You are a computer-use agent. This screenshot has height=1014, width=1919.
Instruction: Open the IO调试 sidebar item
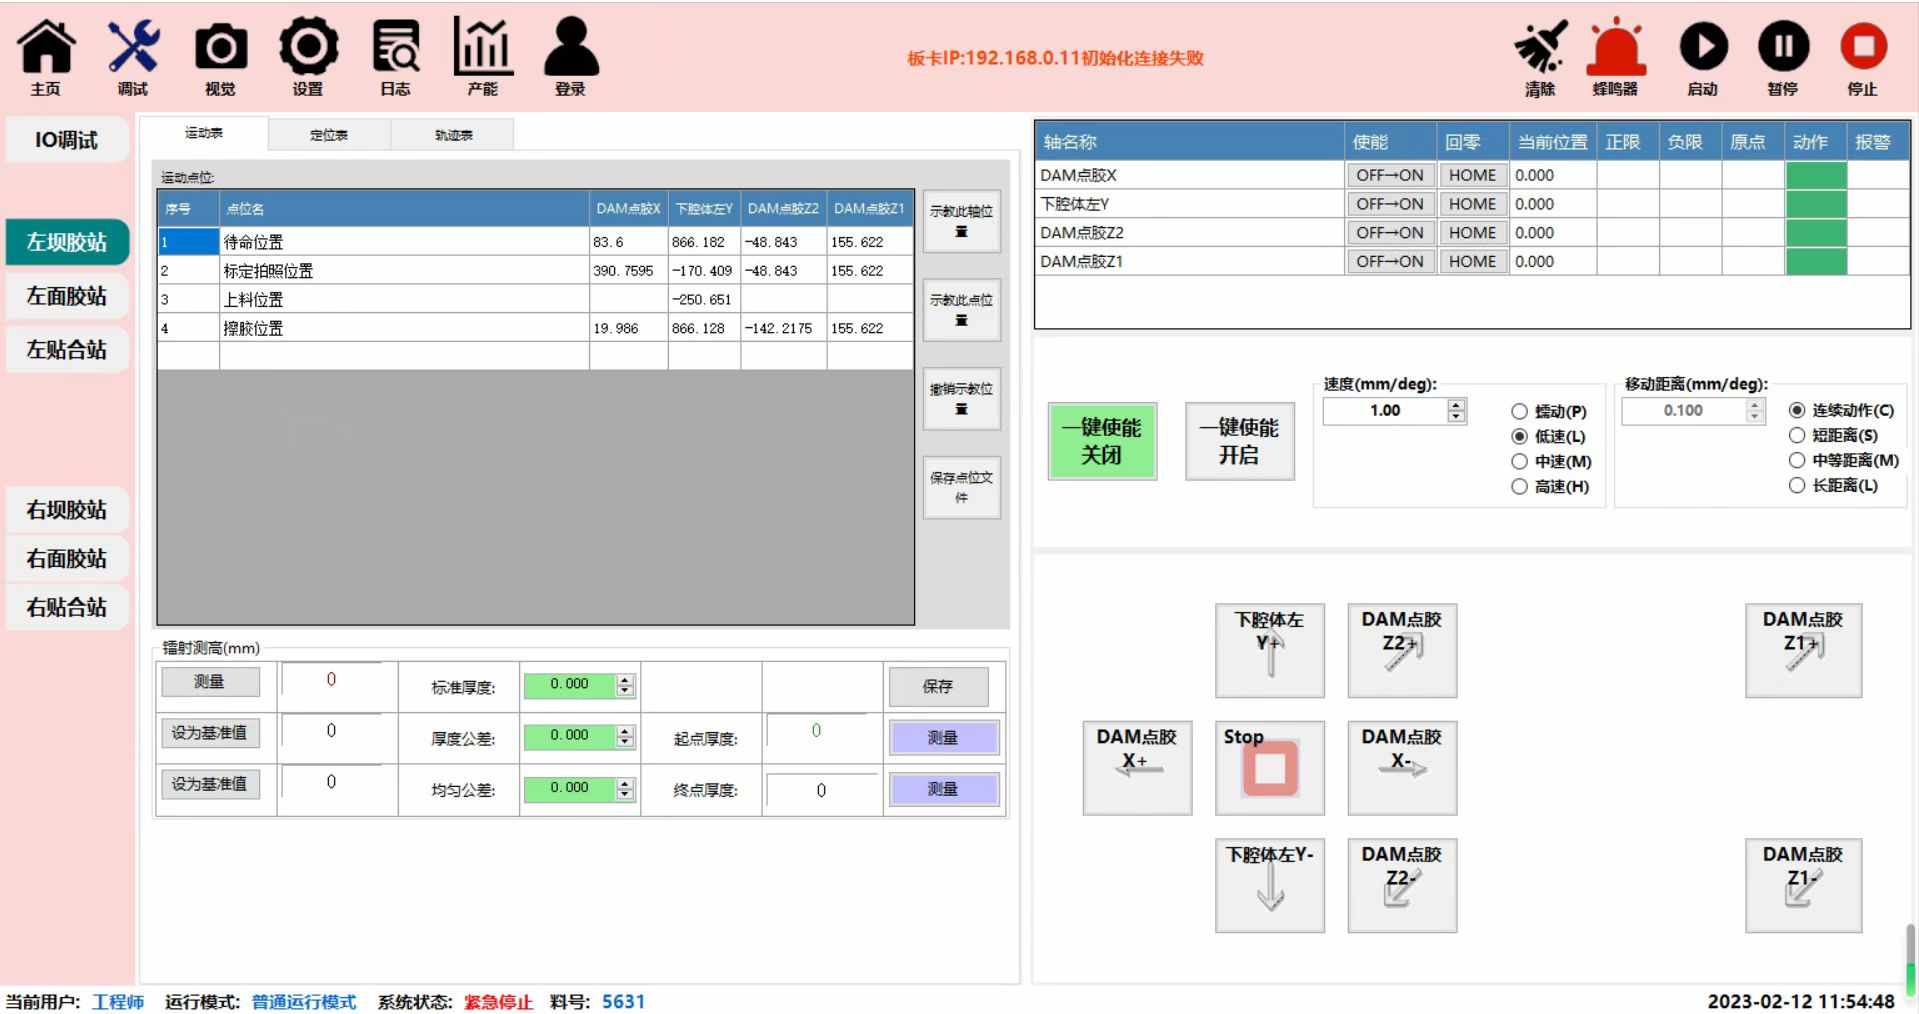(x=67, y=140)
